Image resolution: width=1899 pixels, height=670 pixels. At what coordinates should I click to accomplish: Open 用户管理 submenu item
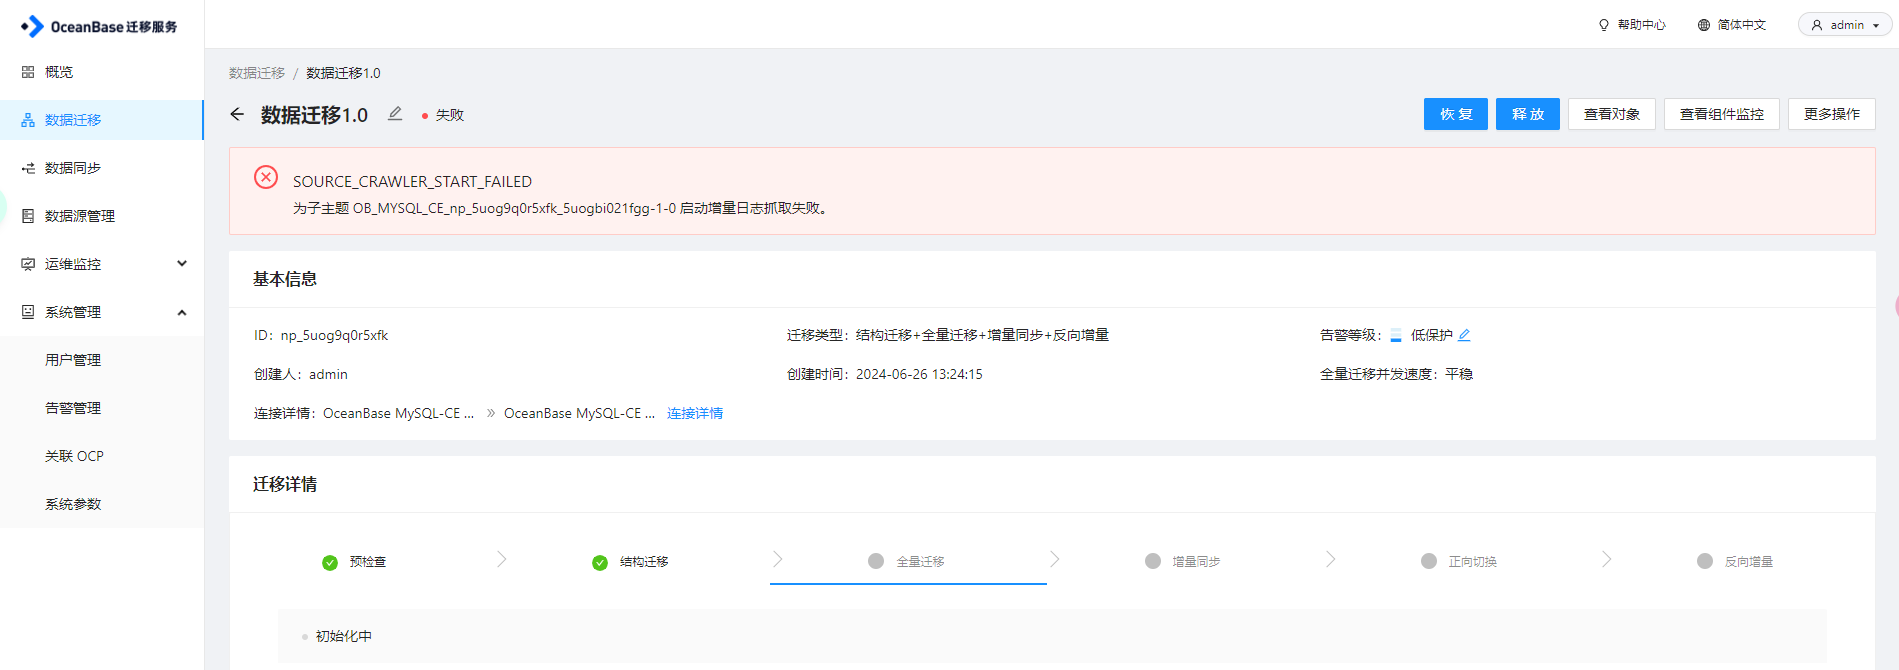click(73, 360)
